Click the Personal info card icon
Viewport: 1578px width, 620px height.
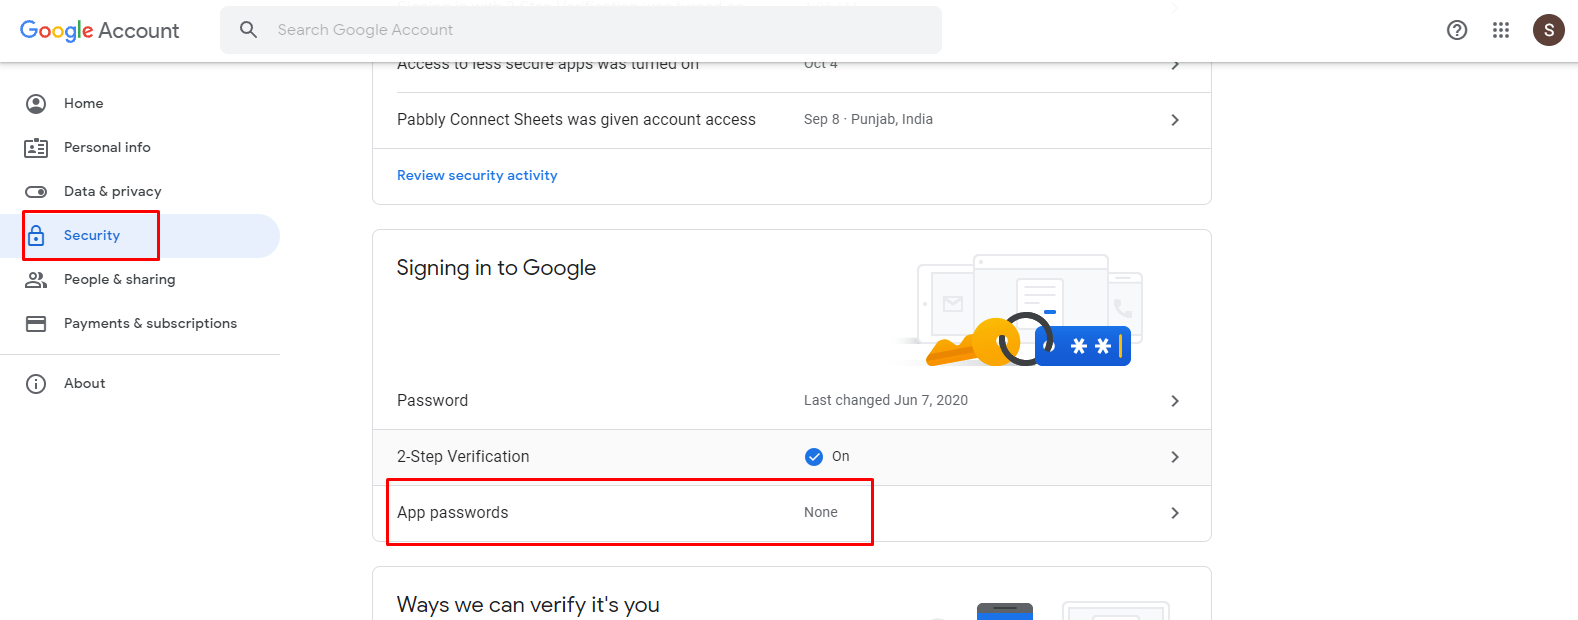(x=36, y=147)
